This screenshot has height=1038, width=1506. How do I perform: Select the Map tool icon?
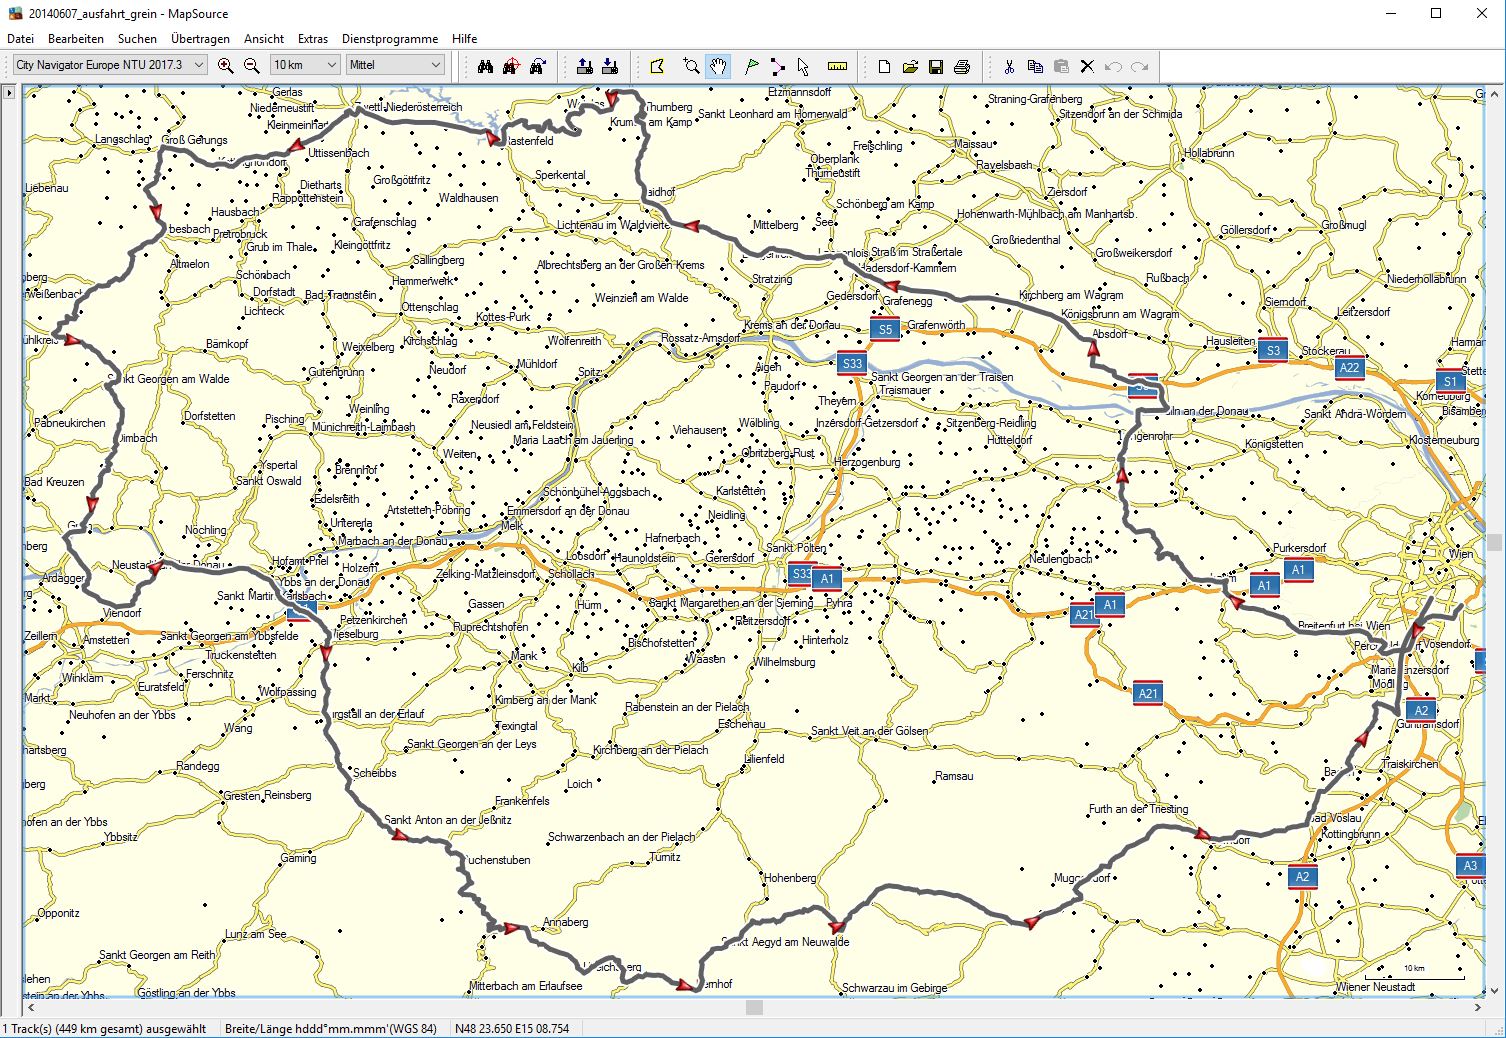pyautogui.click(x=657, y=66)
